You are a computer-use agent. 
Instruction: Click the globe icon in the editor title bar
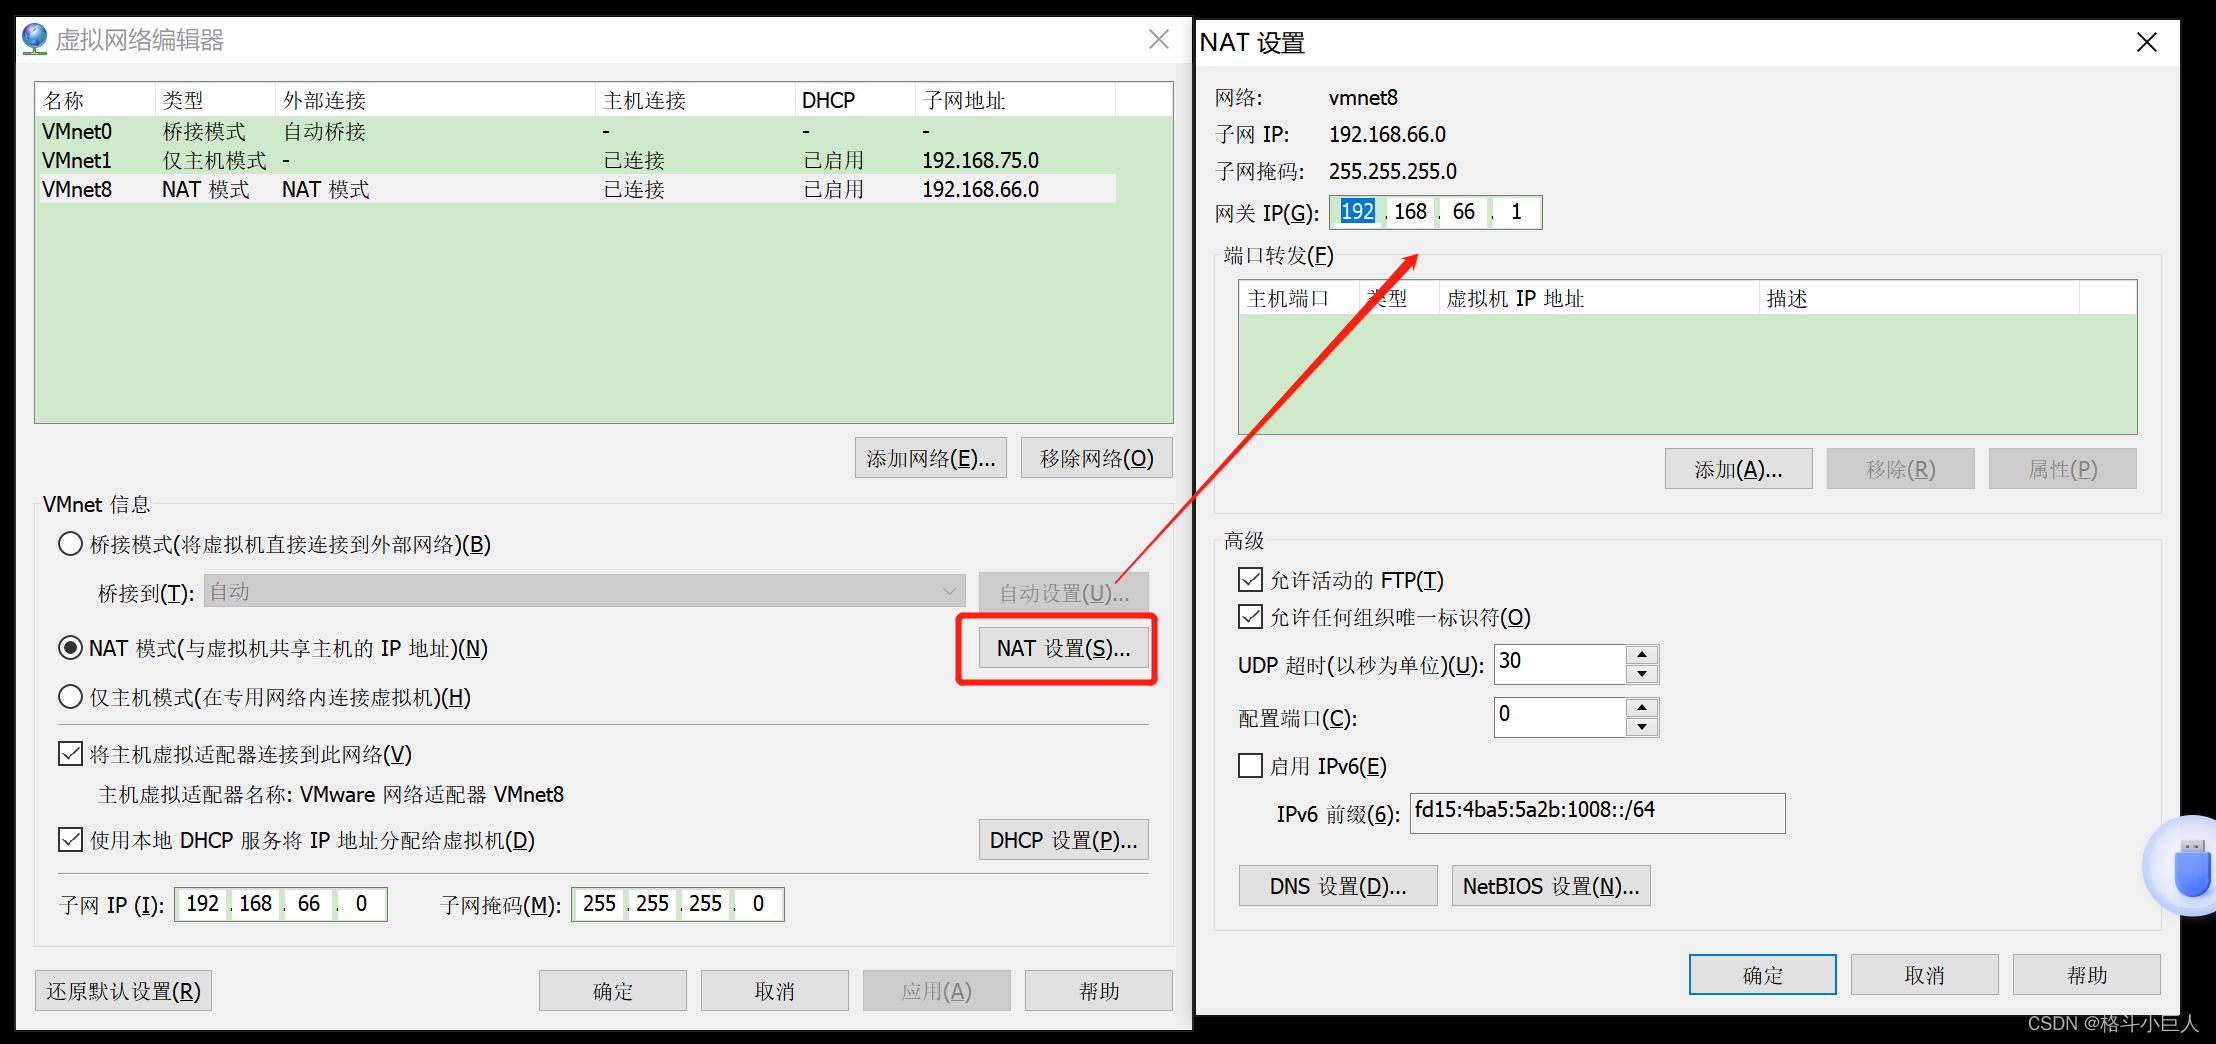point(35,38)
